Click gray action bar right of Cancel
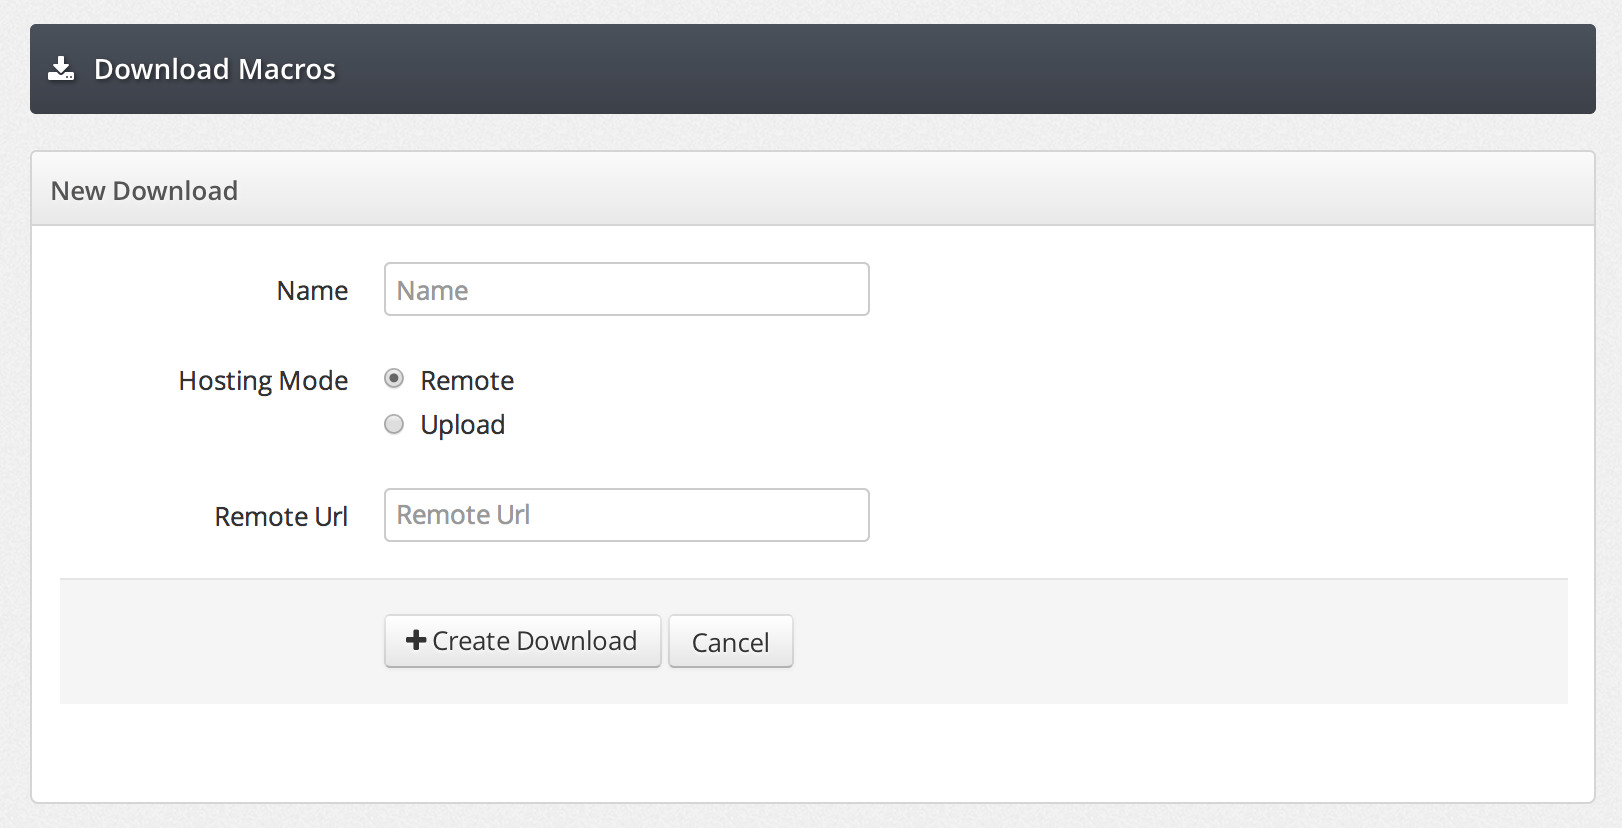This screenshot has height=828, width=1622. [1150, 641]
